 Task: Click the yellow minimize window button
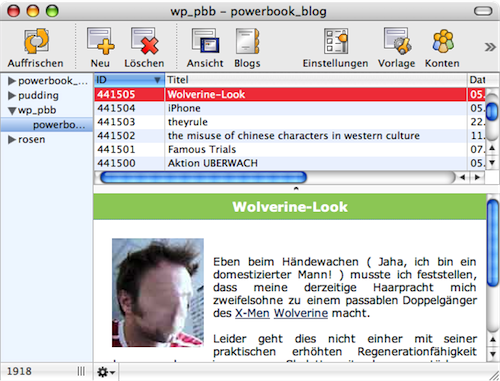[x=33, y=11]
